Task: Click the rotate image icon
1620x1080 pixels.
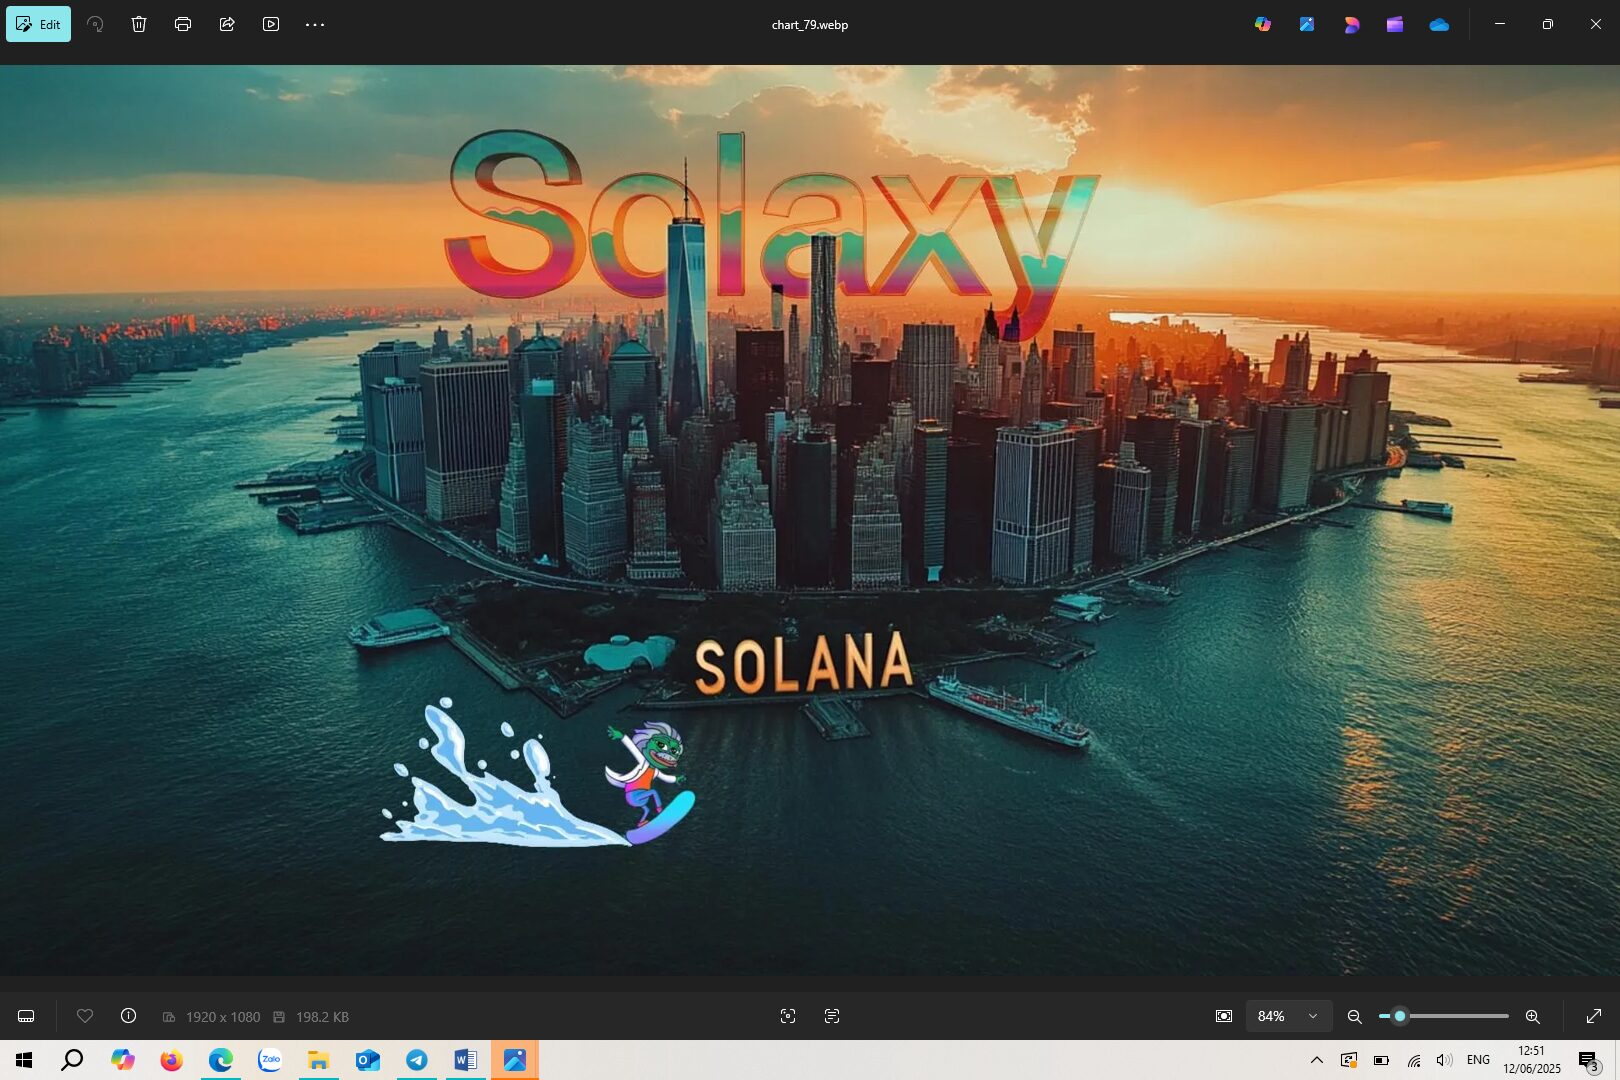Action: [95, 24]
